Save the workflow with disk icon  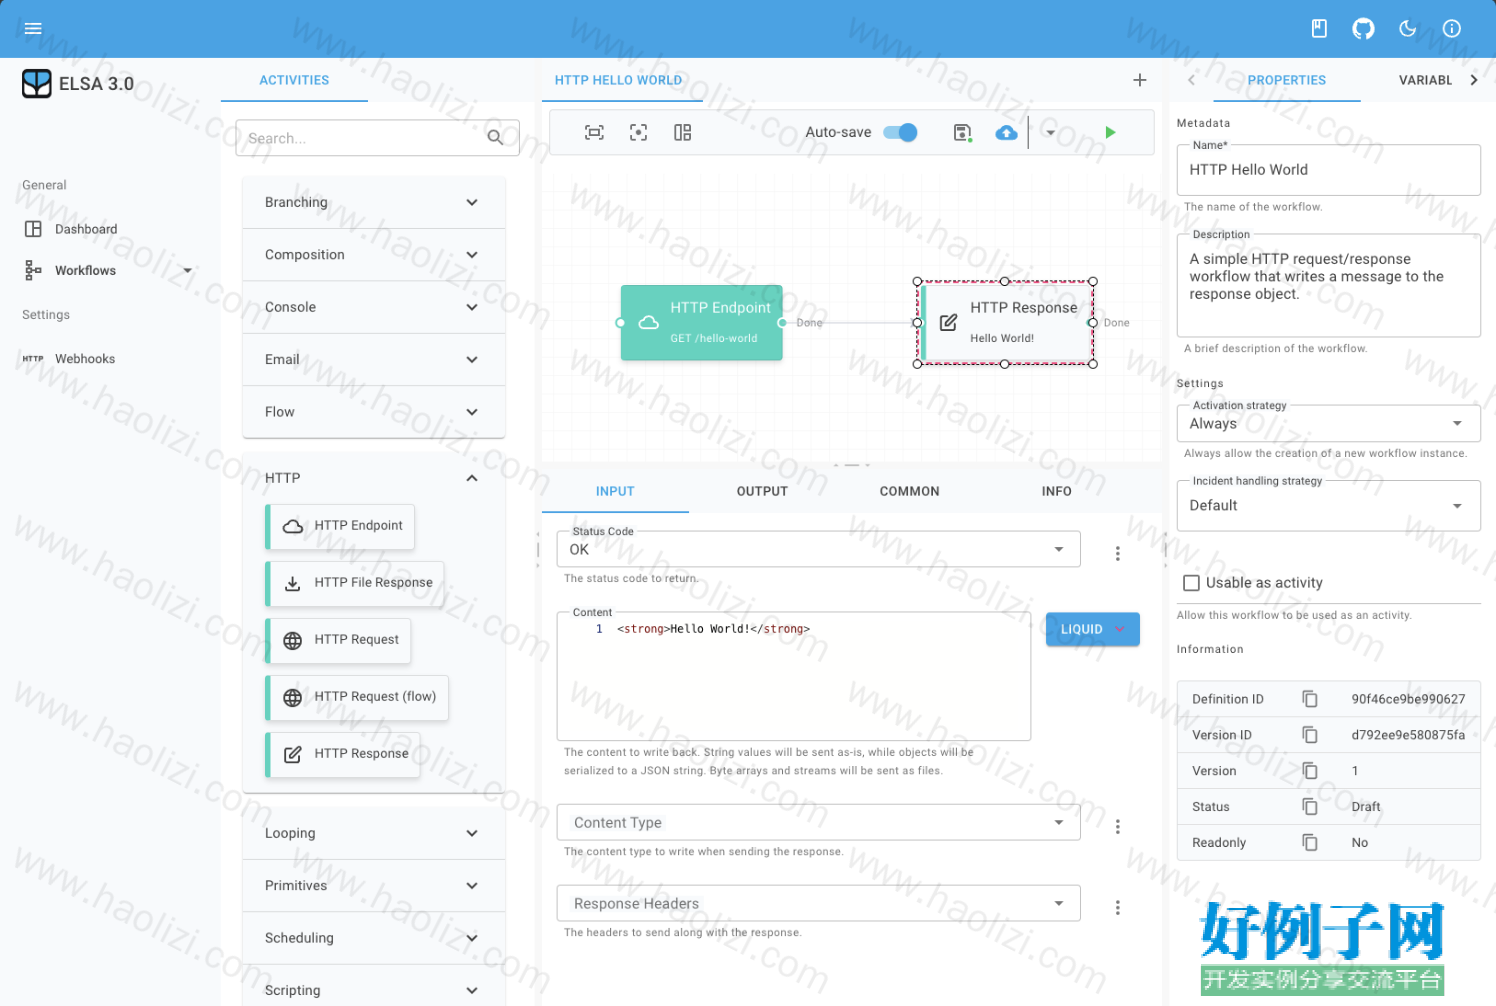click(962, 132)
